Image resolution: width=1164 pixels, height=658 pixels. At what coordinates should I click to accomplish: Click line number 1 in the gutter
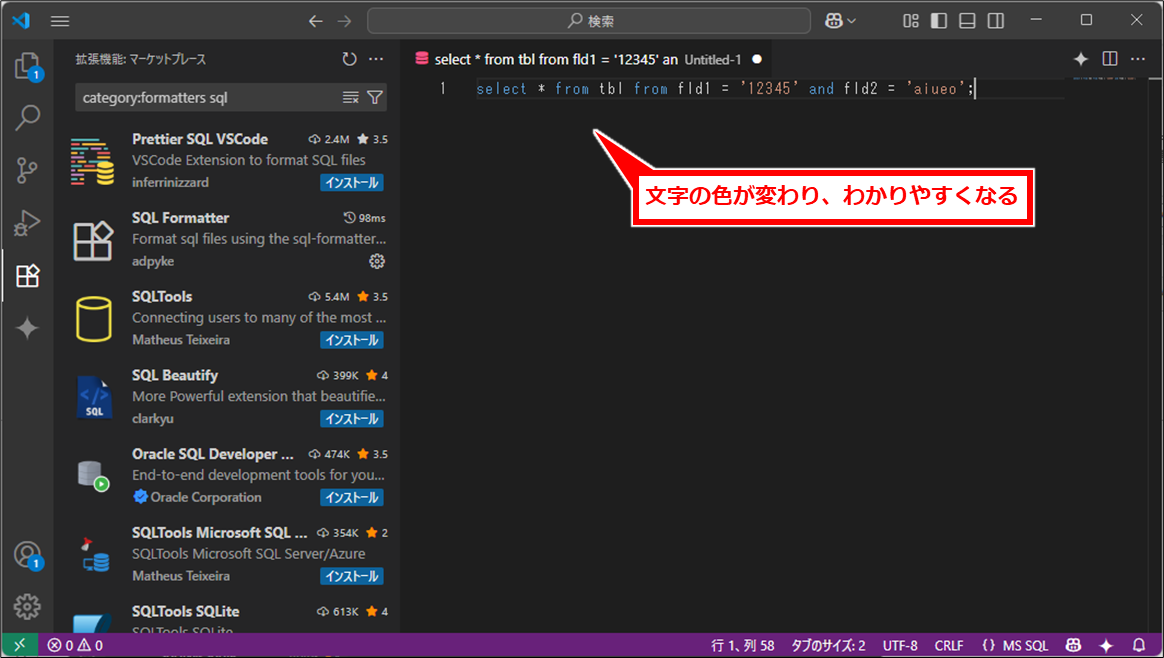coord(443,88)
